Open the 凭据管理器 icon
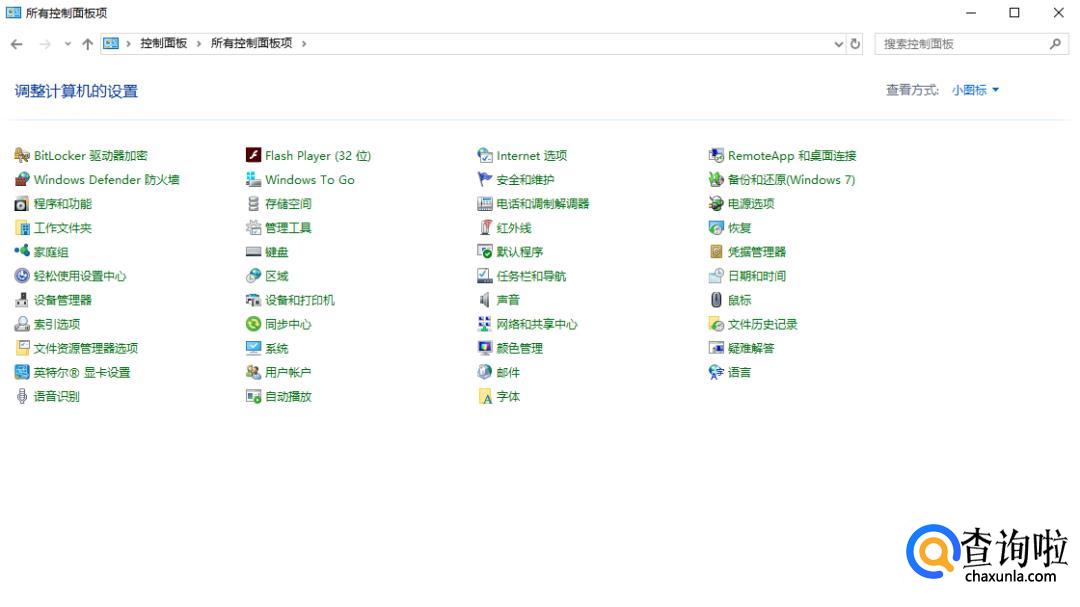Screen dimensions: 1080x607 point(716,252)
